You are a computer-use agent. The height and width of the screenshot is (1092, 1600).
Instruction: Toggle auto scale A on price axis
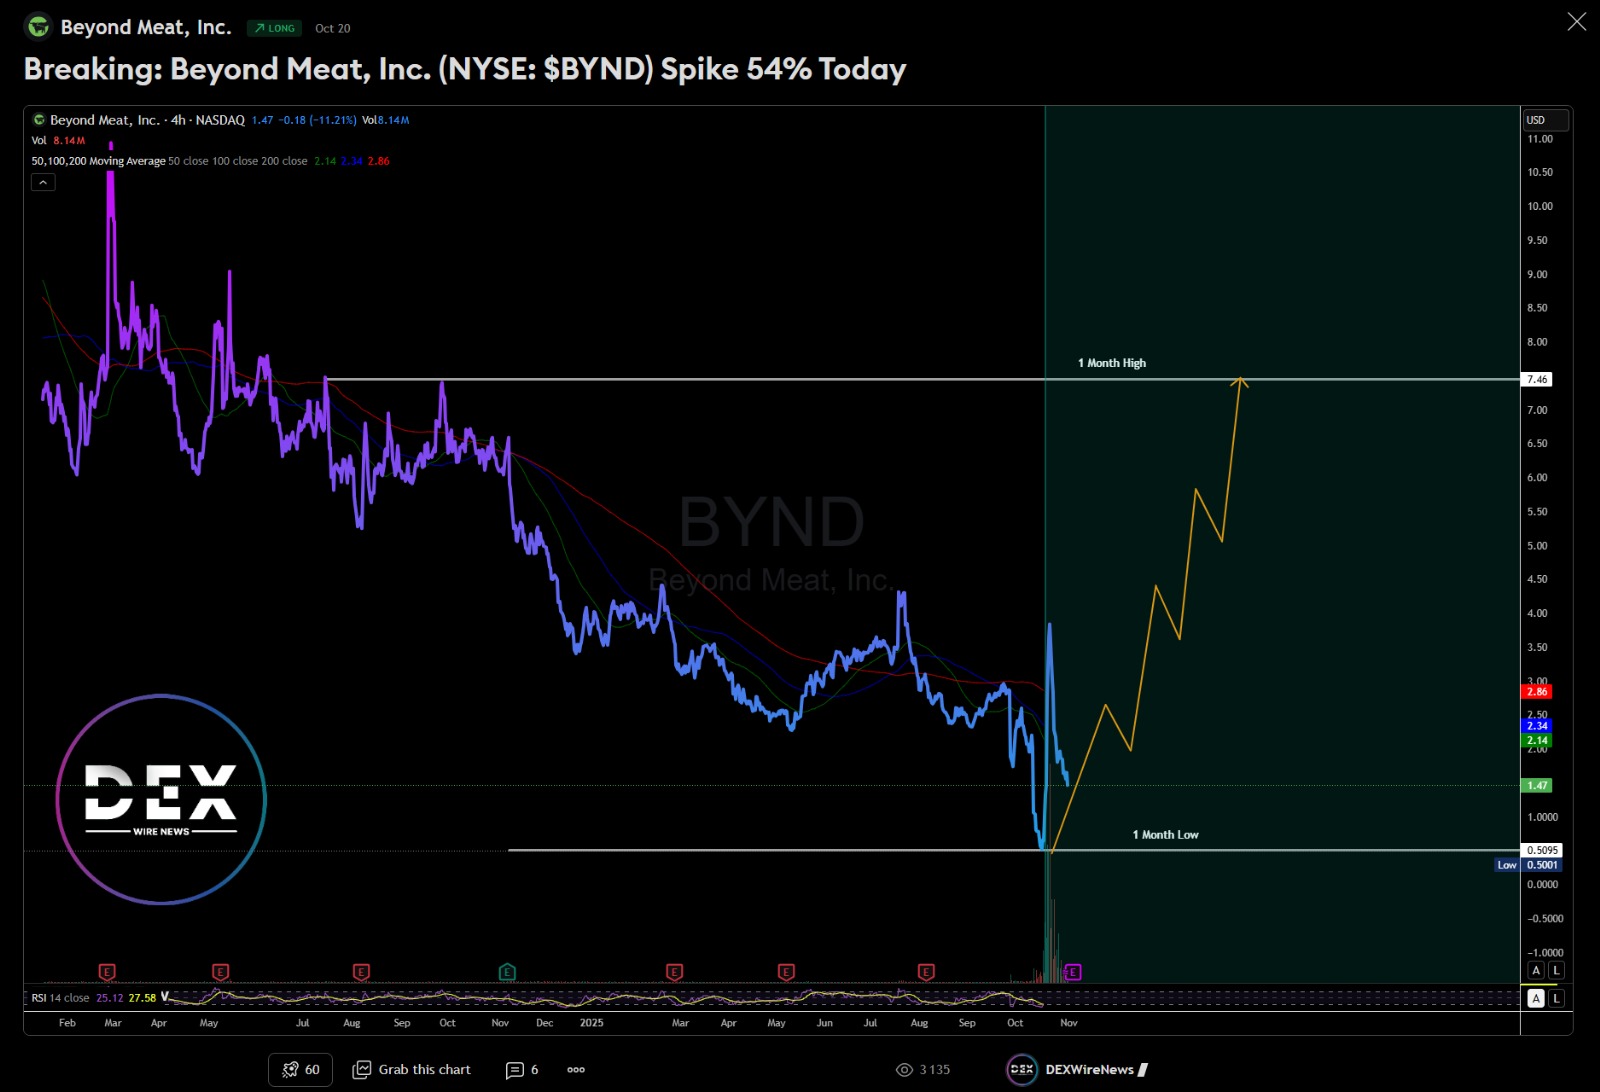1537,970
